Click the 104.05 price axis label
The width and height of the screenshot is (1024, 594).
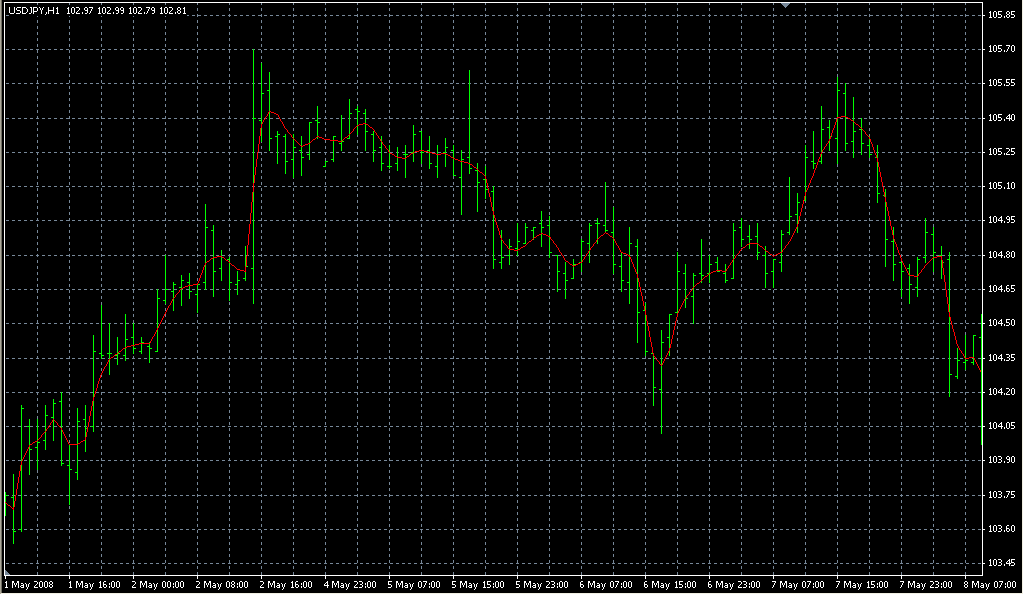tap(1002, 426)
